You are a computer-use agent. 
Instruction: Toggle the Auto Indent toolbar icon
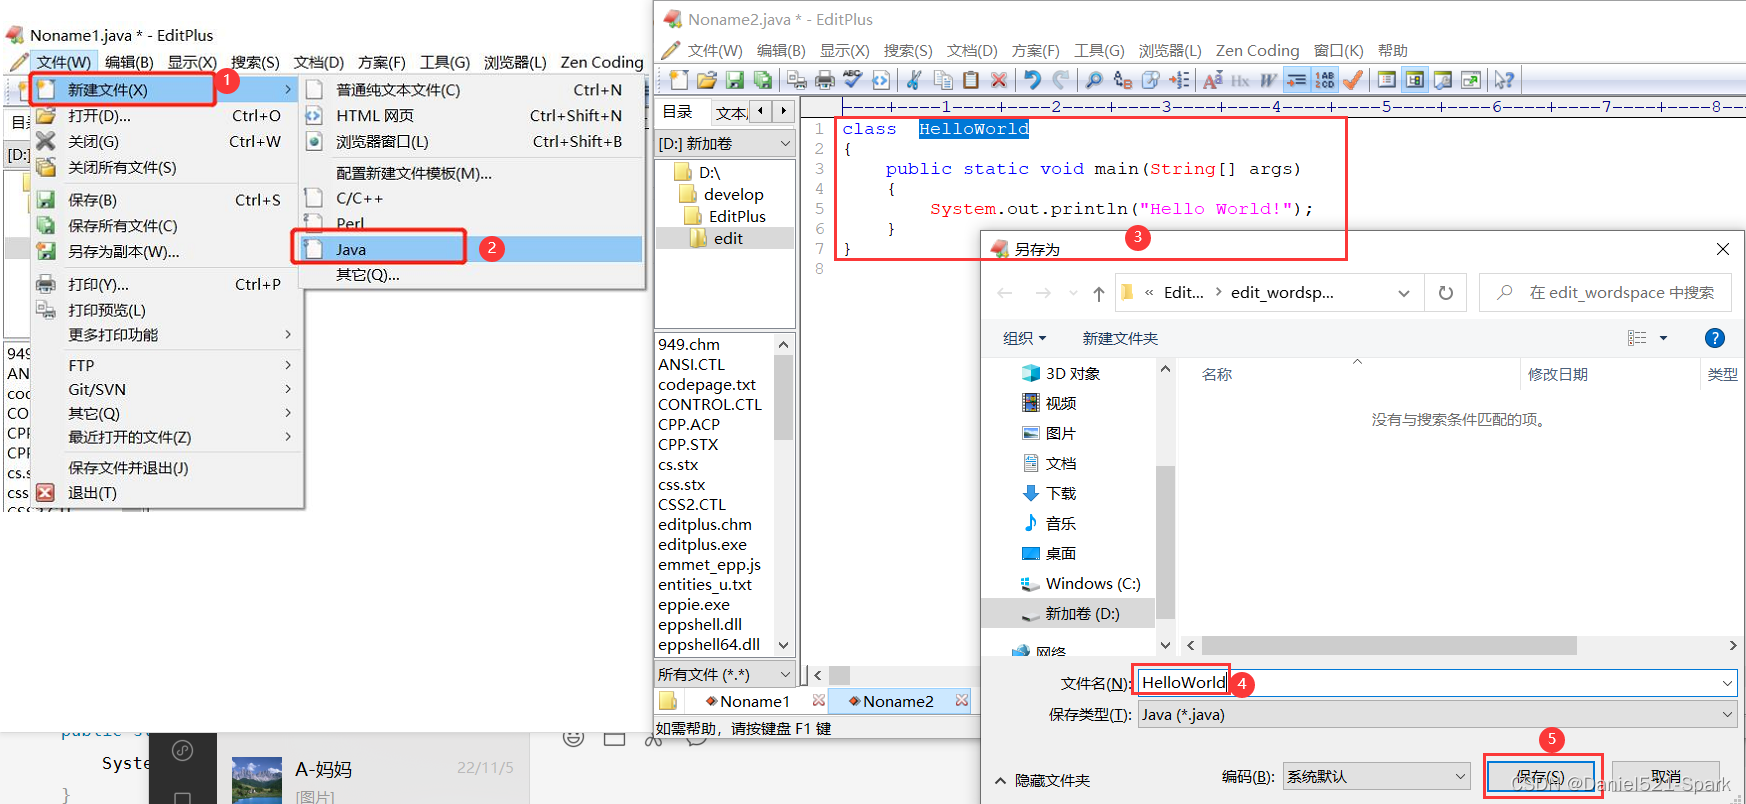point(1297,80)
